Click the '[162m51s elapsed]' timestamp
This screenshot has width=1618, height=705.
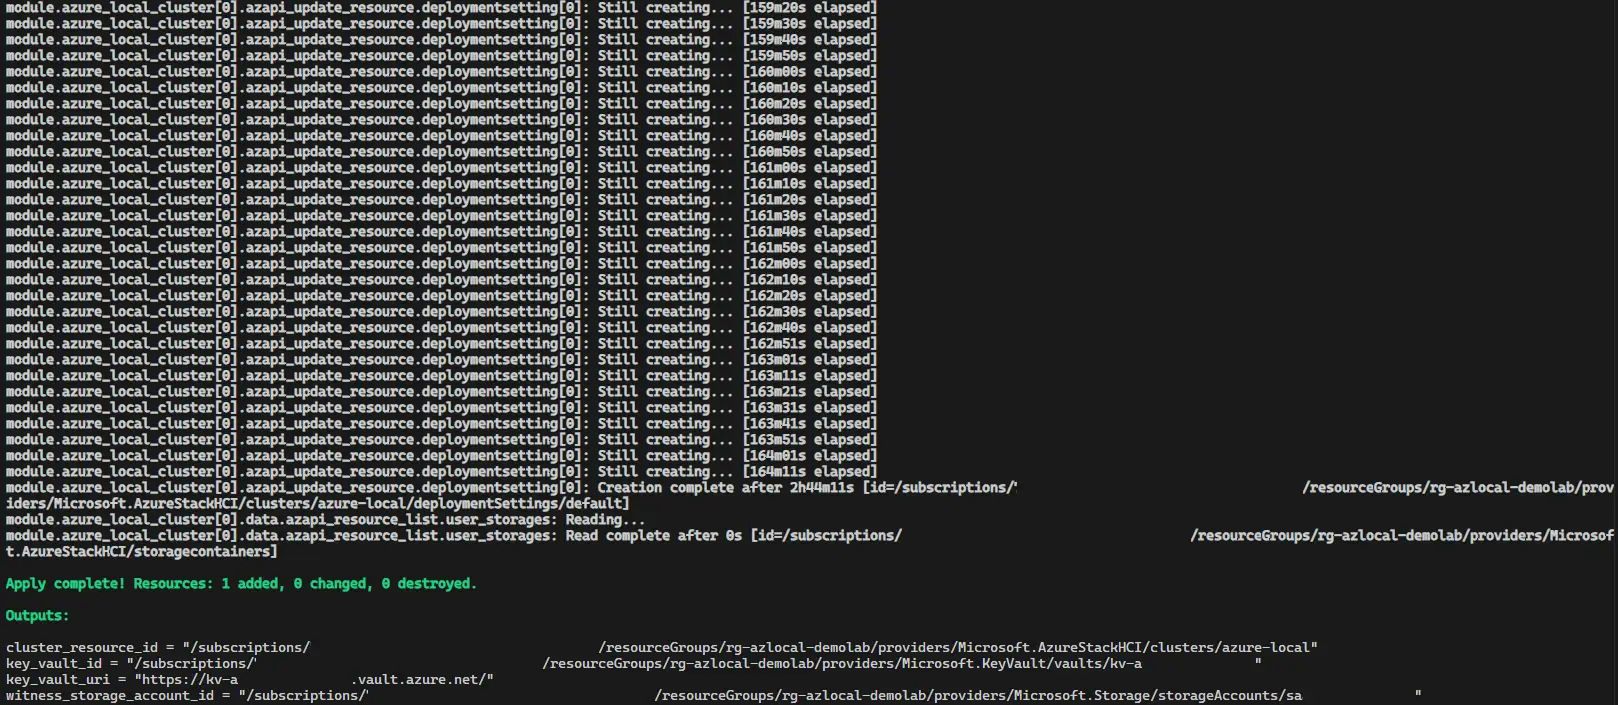coord(809,343)
